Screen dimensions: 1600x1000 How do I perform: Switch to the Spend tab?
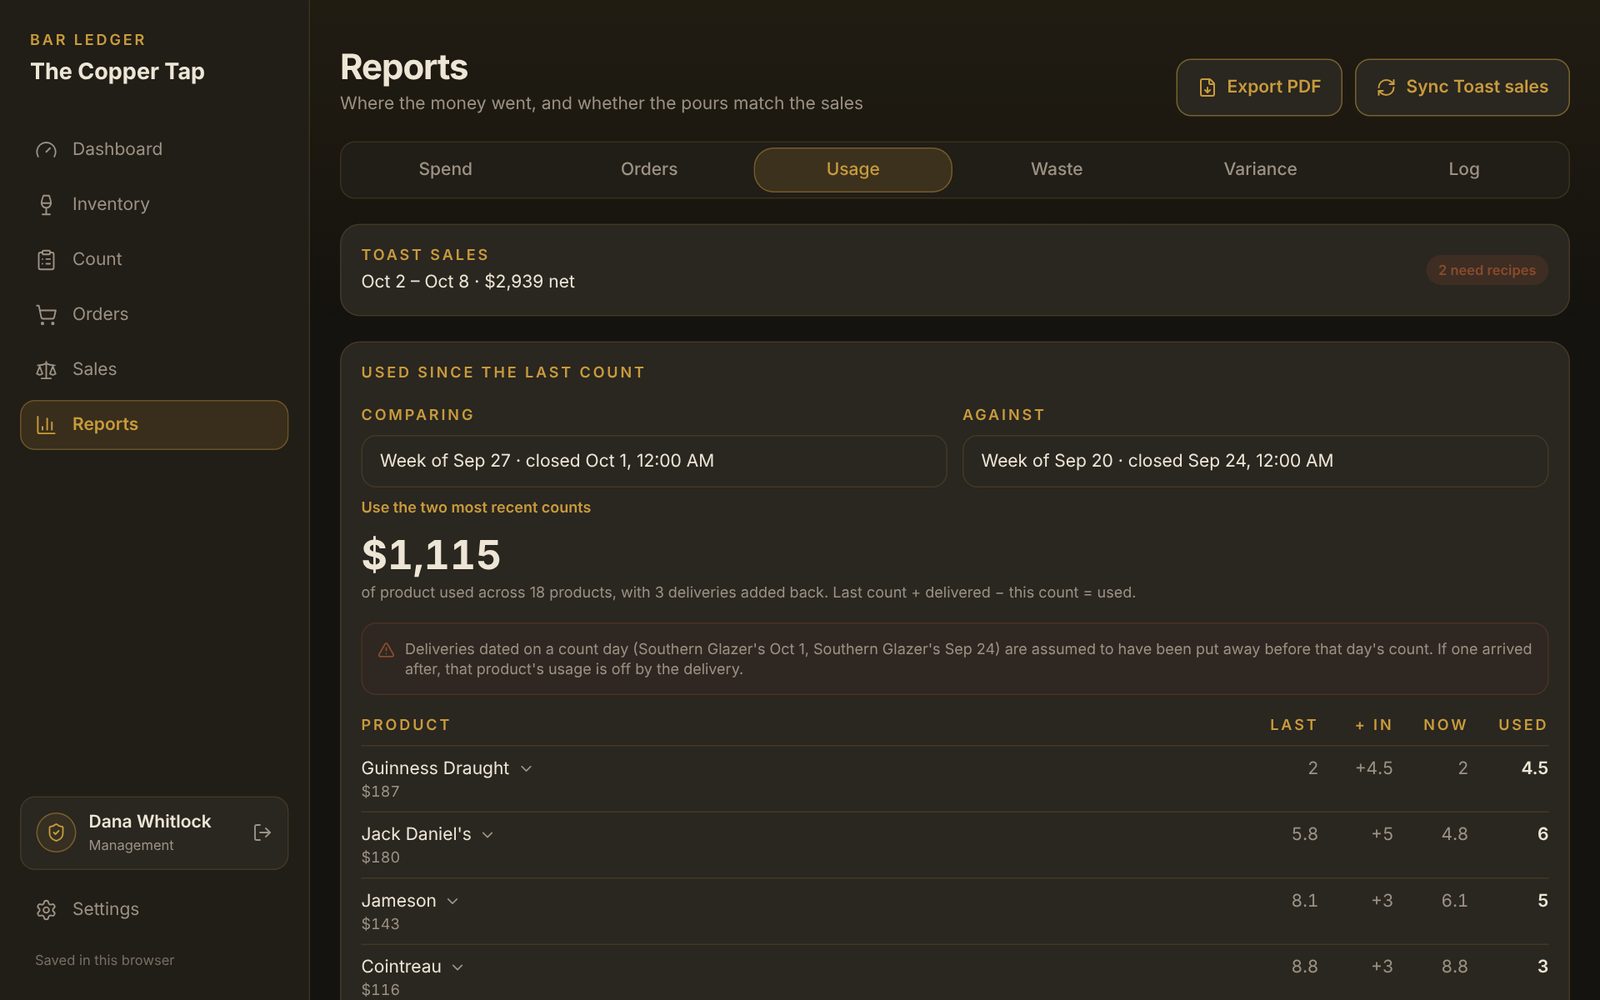pos(445,169)
